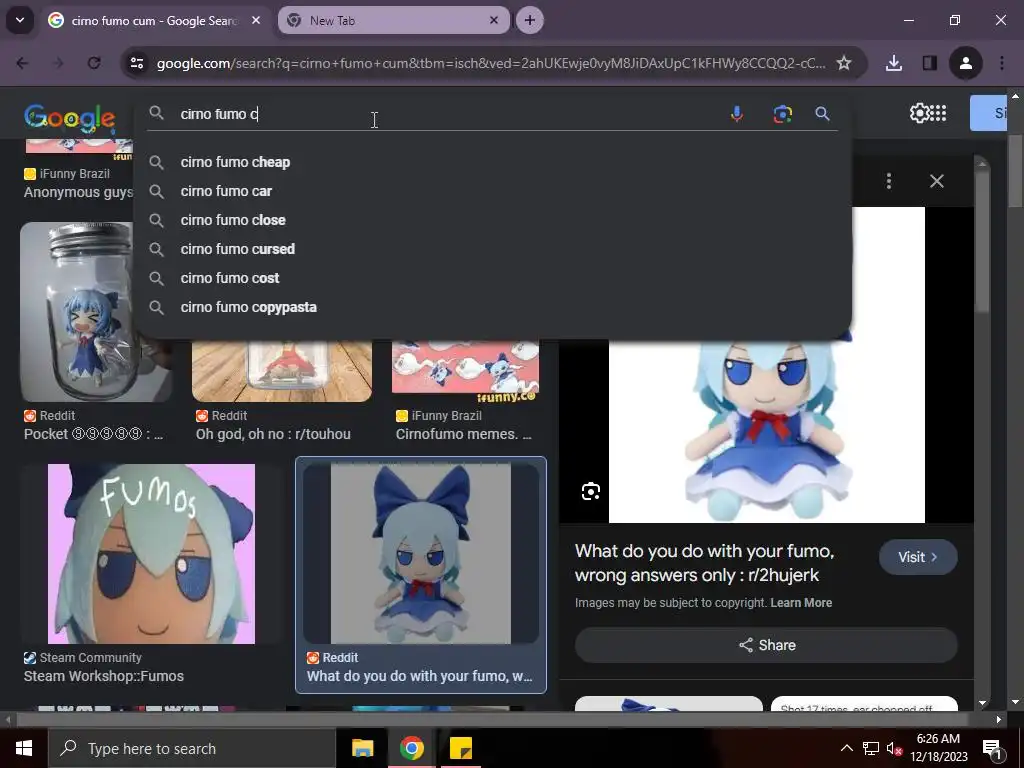The image size is (1024, 768).
Task: Switch to the New Tab tab
Action: [x=394, y=20]
